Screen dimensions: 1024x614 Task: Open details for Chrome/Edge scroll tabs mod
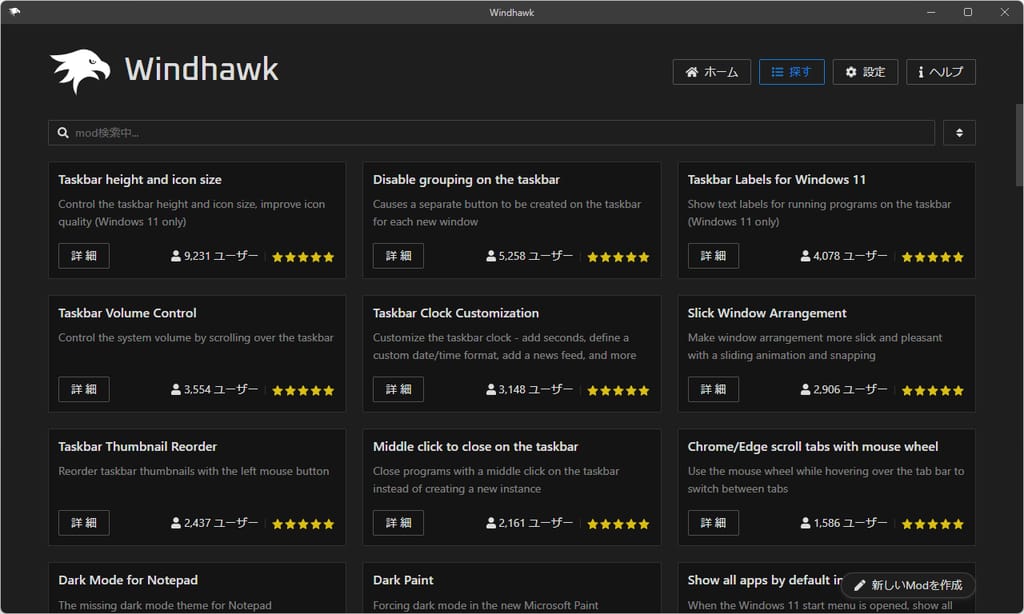coord(713,523)
